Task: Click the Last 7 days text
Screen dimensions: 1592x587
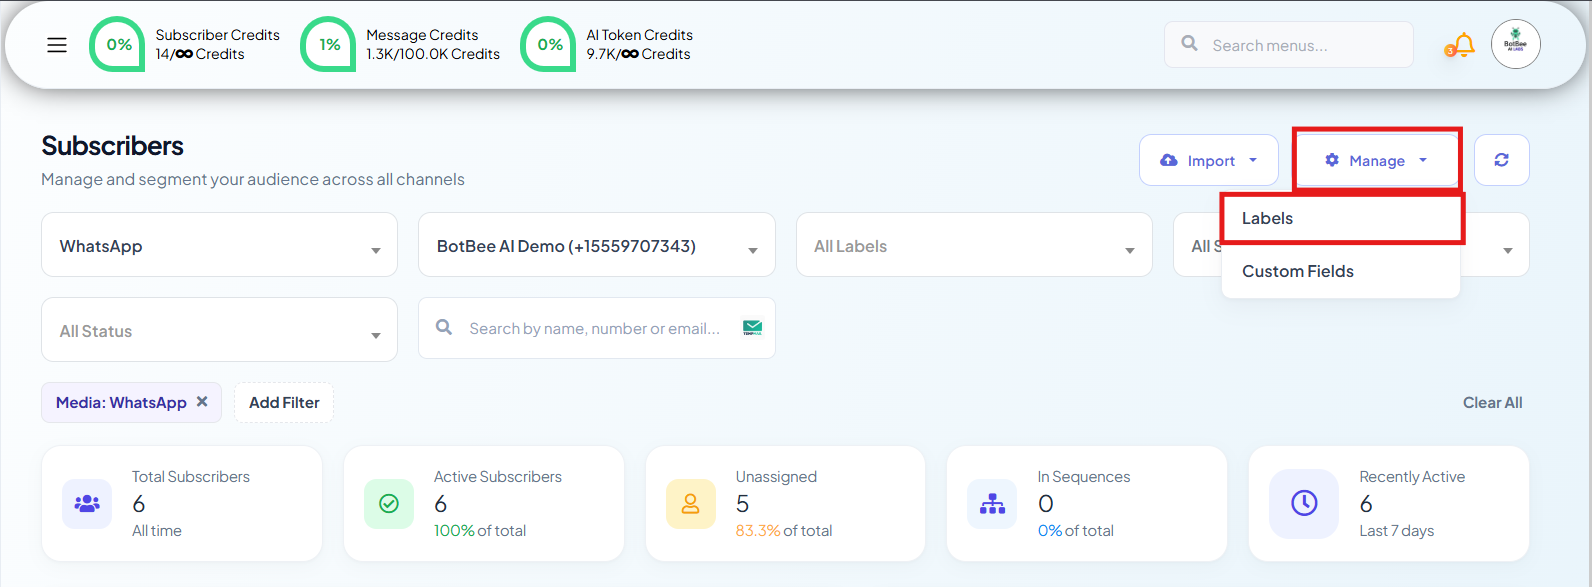Action: [1397, 531]
